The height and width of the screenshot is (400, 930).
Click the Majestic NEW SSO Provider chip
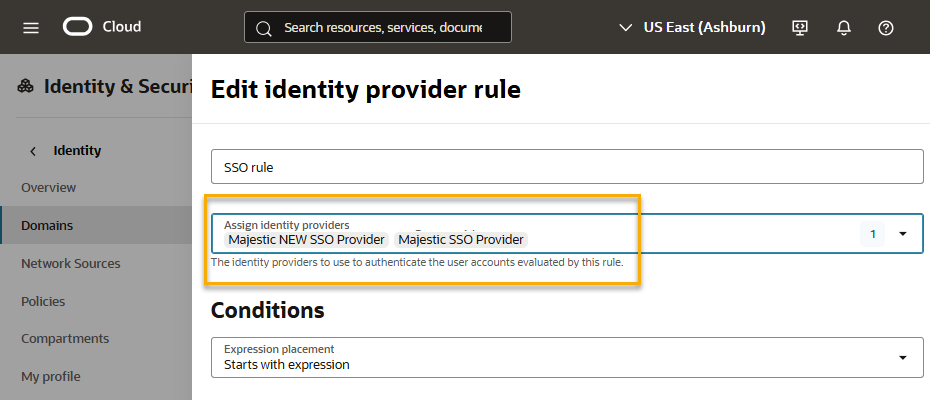tap(307, 240)
